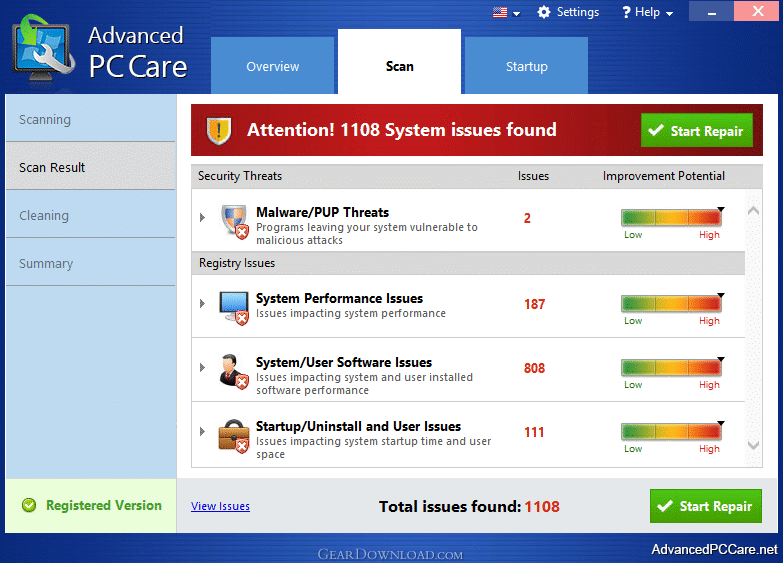The height and width of the screenshot is (563, 783).
Task: Click the yellow warning shield icon in banner
Action: 219,130
